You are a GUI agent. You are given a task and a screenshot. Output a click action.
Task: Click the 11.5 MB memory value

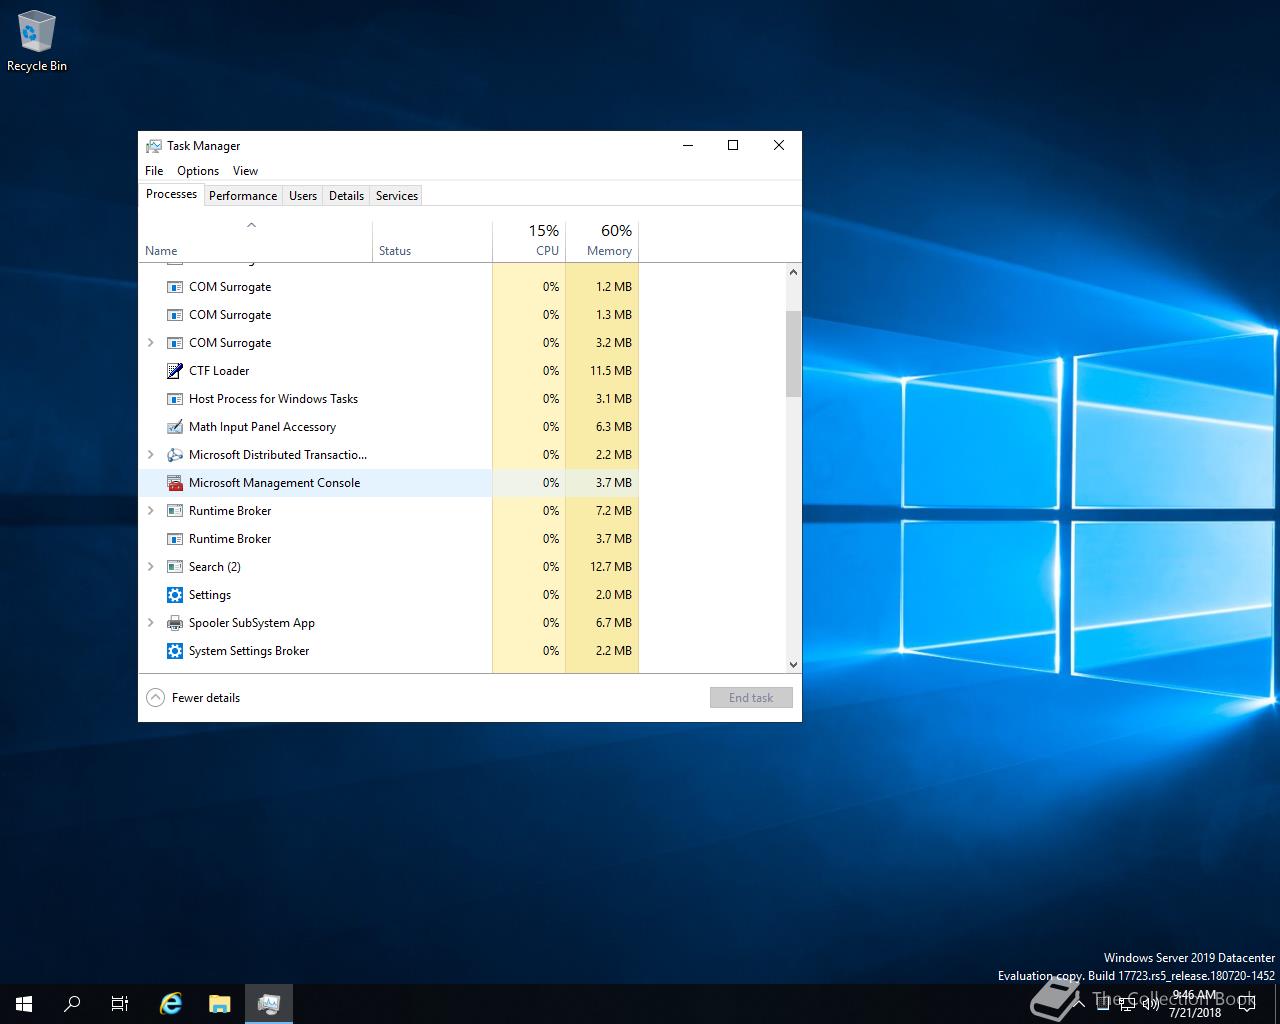coord(610,371)
